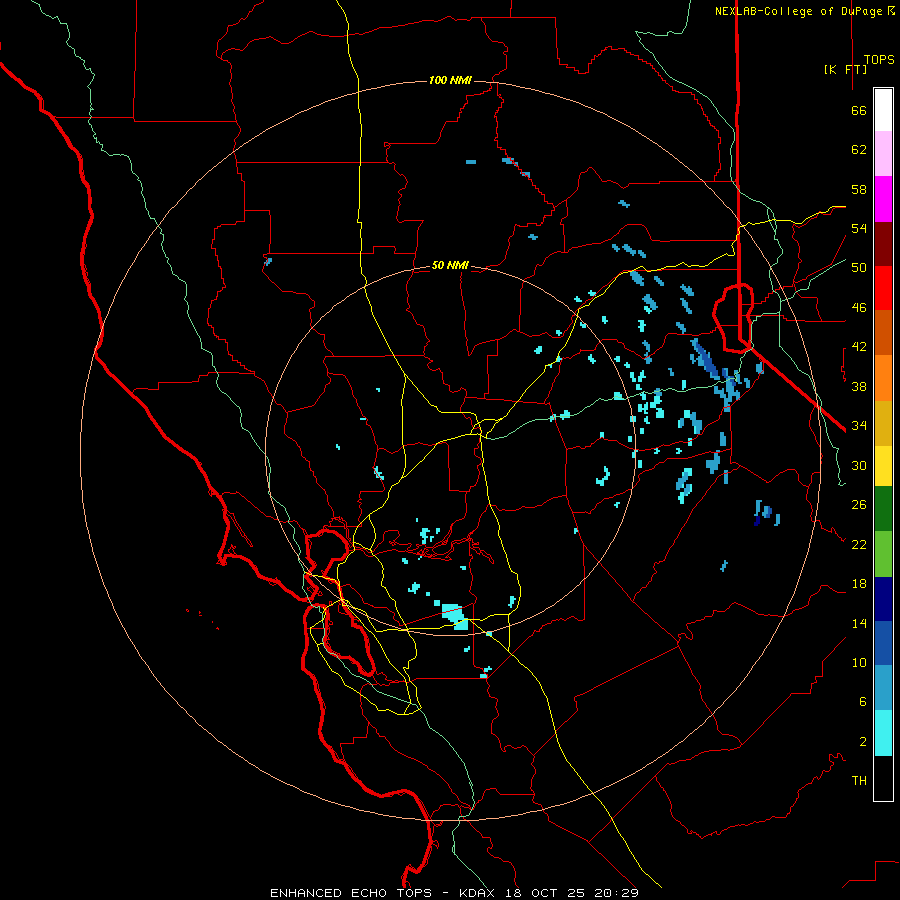Select the dark green 30 kft swatch

883,509
